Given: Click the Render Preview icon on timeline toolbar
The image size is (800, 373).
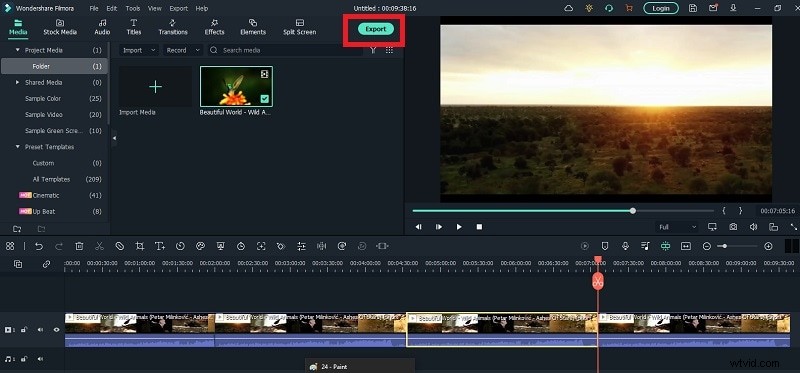Looking at the screenshot, I should 585,246.
